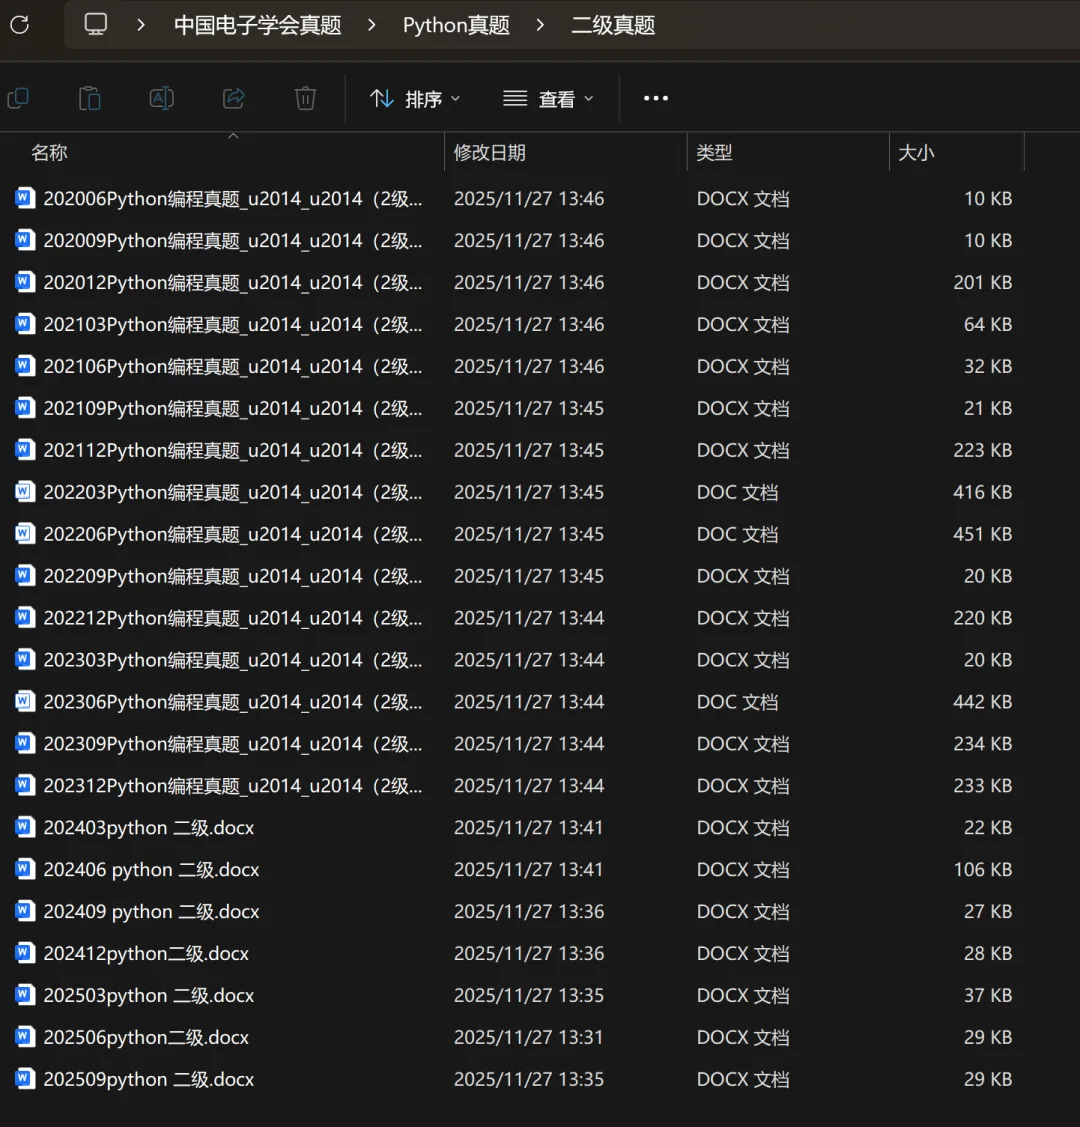Select the Word icon of 202012Python file
1080x1127 pixels.
[25, 282]
